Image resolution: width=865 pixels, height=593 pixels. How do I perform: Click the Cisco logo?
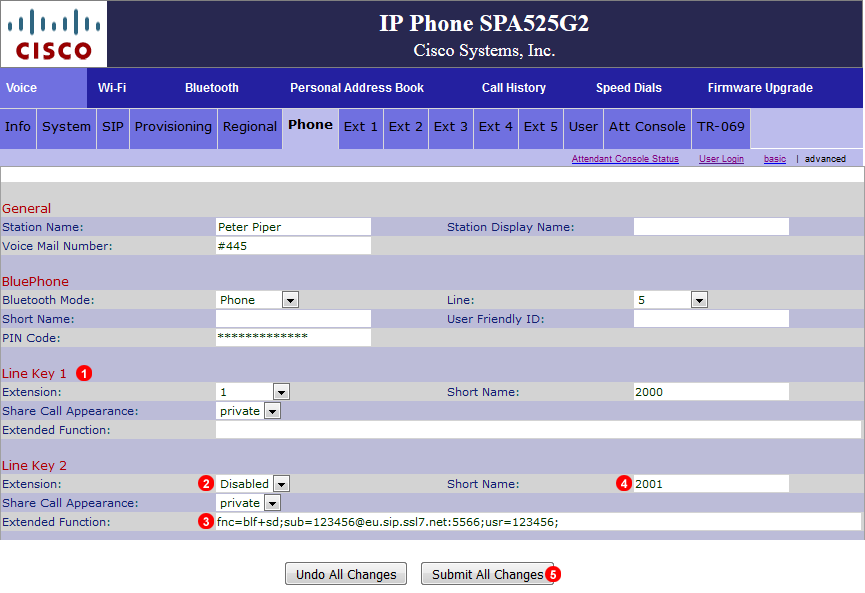[x=54, y=34]
